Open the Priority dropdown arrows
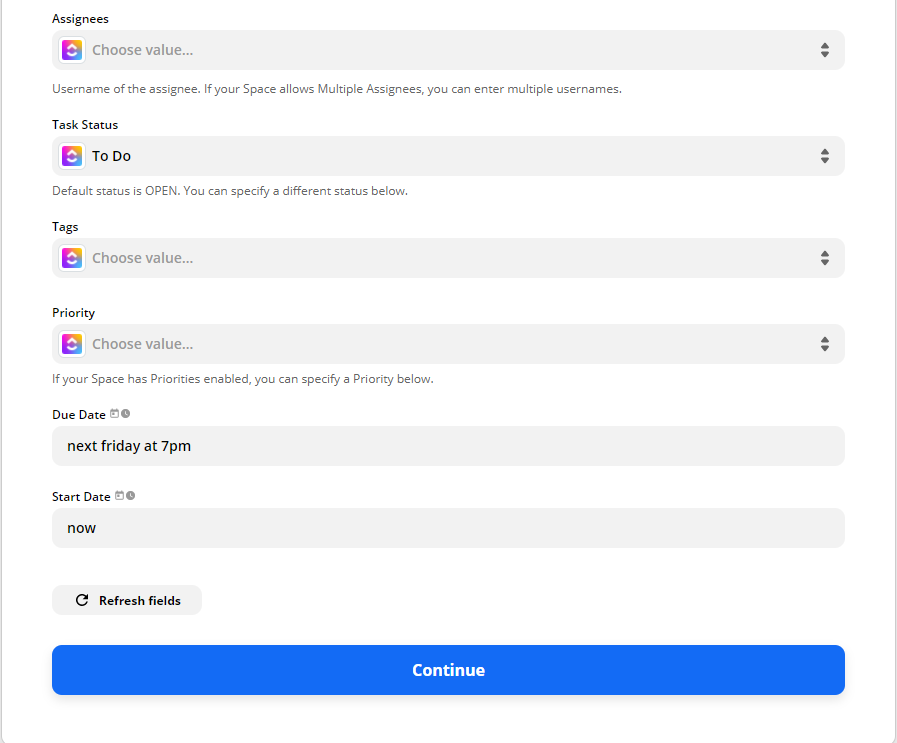 [x=824, y=344]
